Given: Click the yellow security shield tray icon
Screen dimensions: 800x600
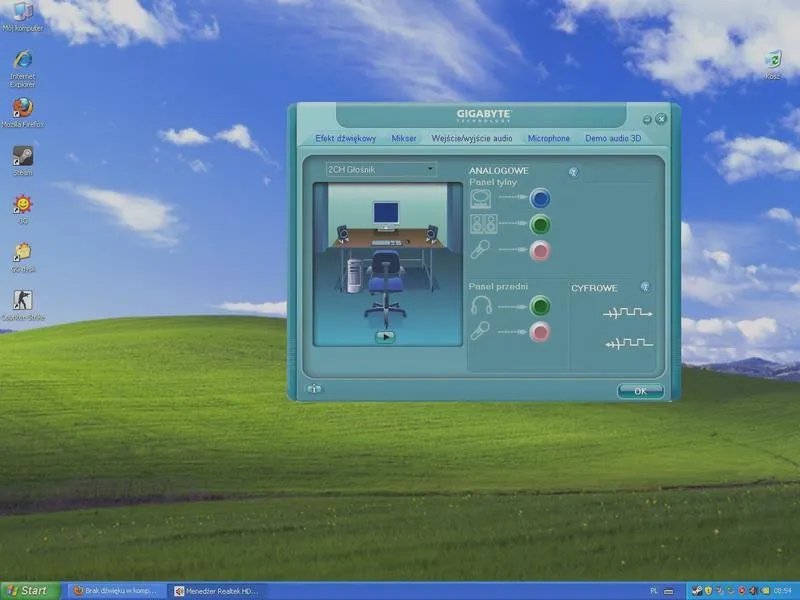Looking at the screenshot, I should pyautogui.click(x=708, y=591).
